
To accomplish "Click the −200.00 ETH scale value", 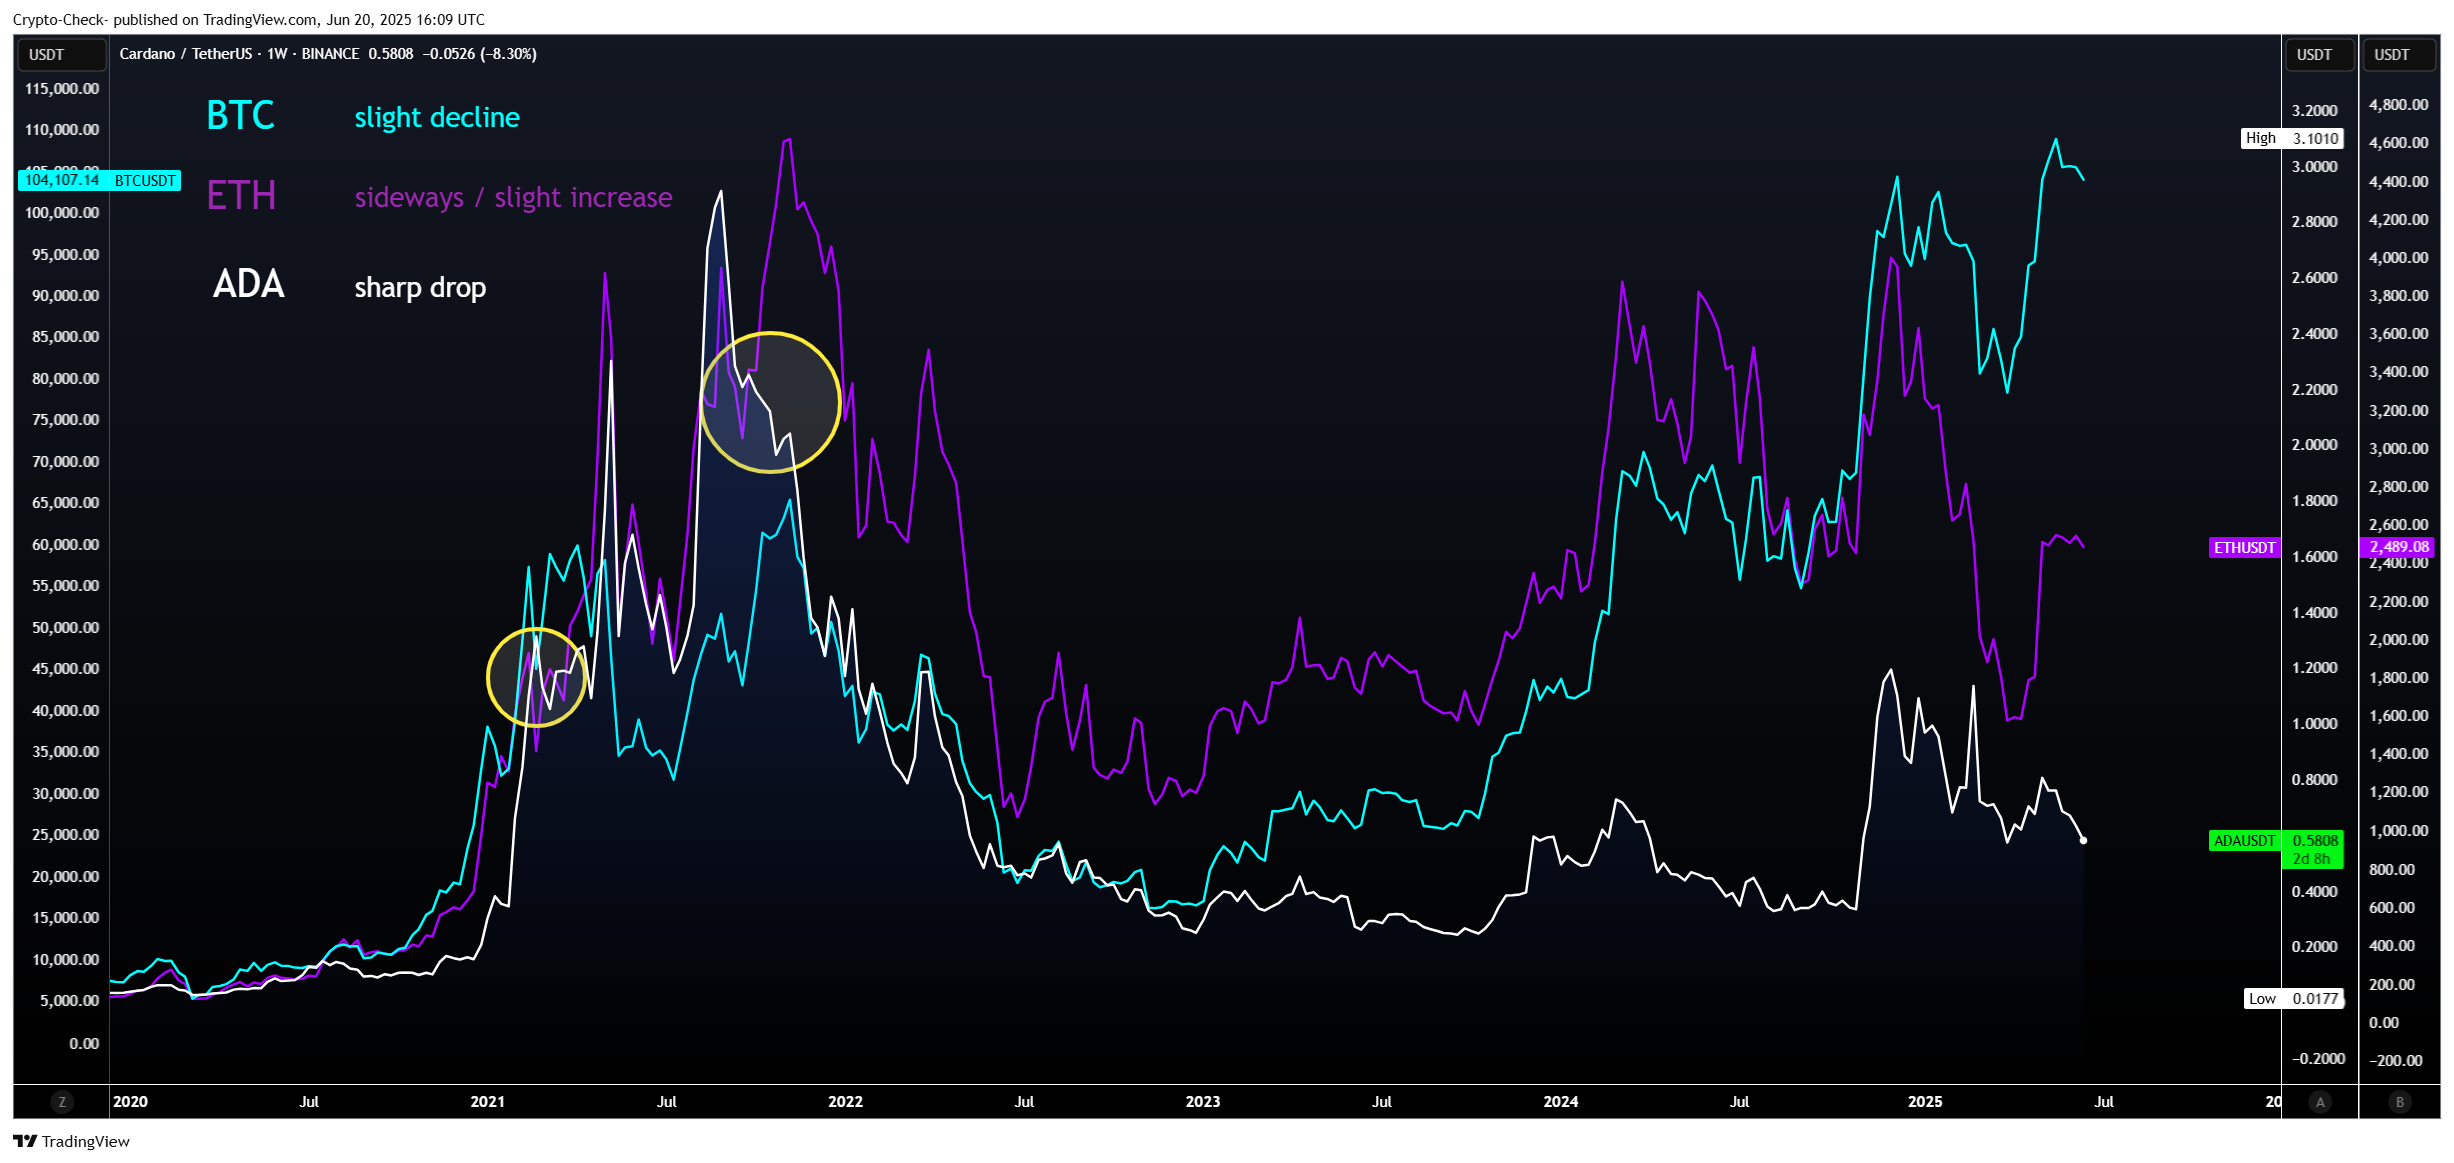I will pyautogui.click(x=2396, y=1060).
